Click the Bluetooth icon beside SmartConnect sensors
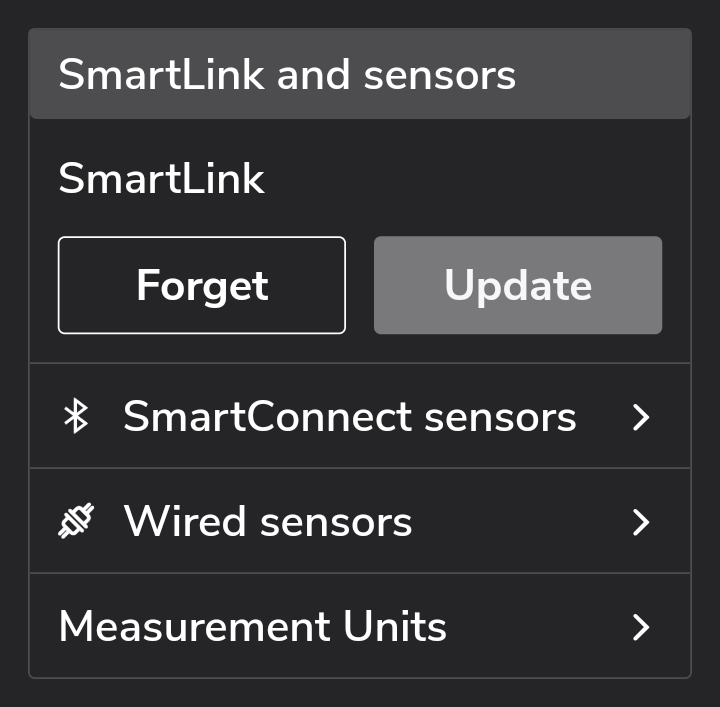 (76, 417)
